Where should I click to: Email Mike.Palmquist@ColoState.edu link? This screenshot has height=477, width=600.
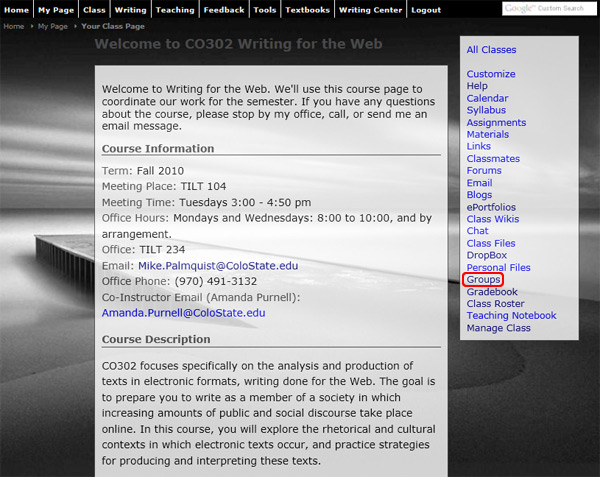218,265
